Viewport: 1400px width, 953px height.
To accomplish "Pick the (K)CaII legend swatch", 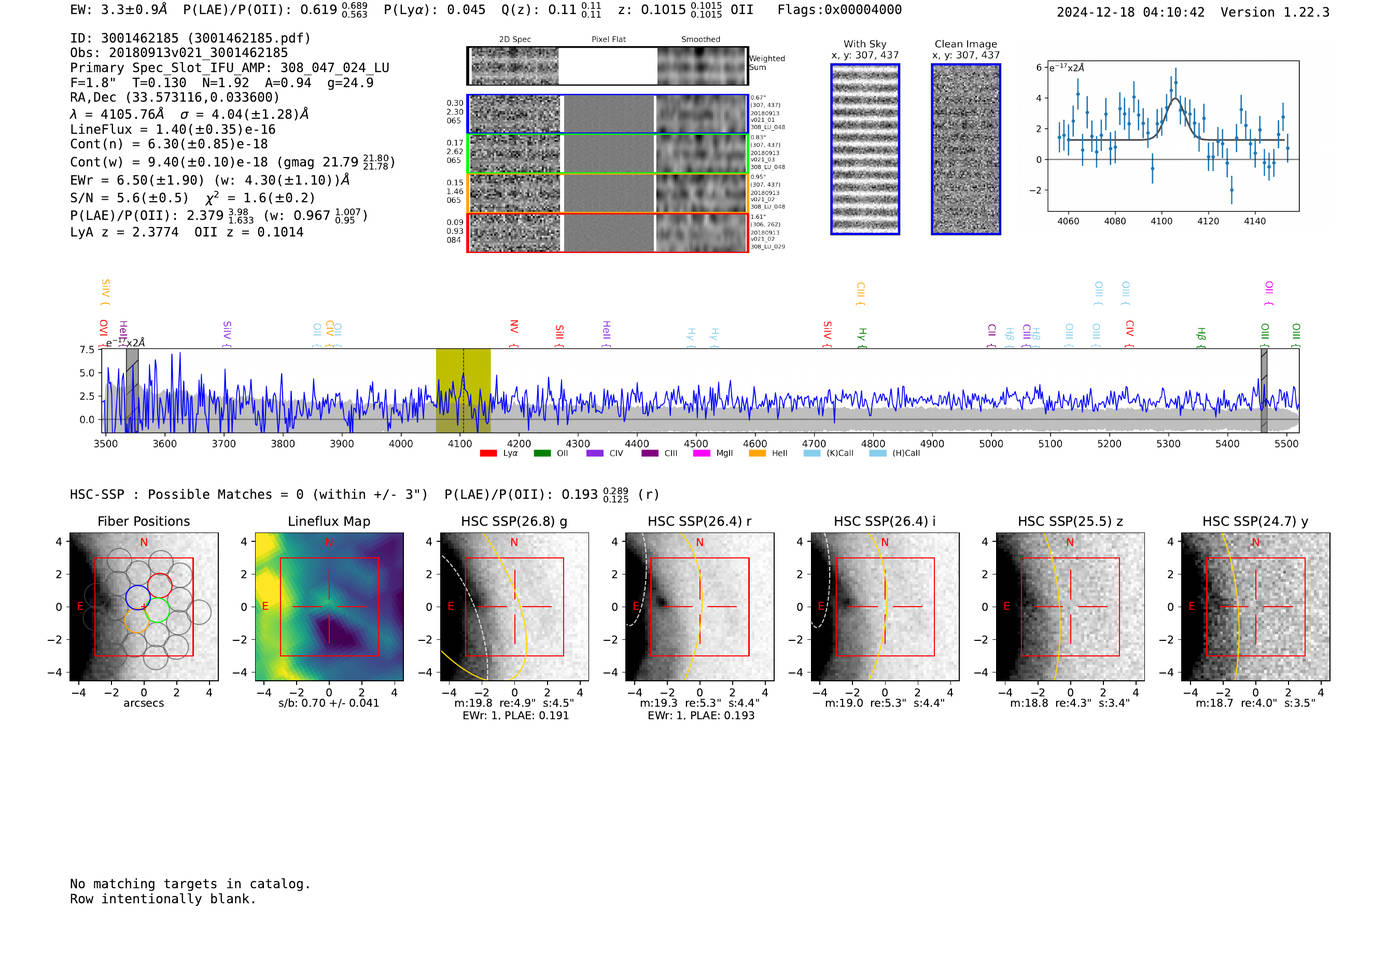I will [812, 454].
